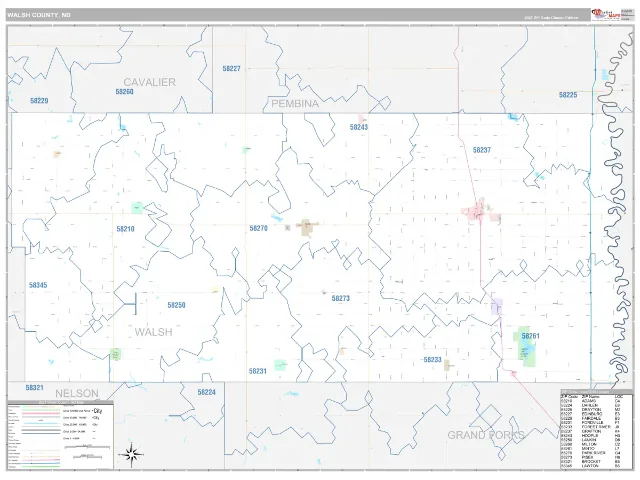Select PARK RIVER row in ZIP index
The width and height of the screenshot is (640, 480).
[592, 453]
